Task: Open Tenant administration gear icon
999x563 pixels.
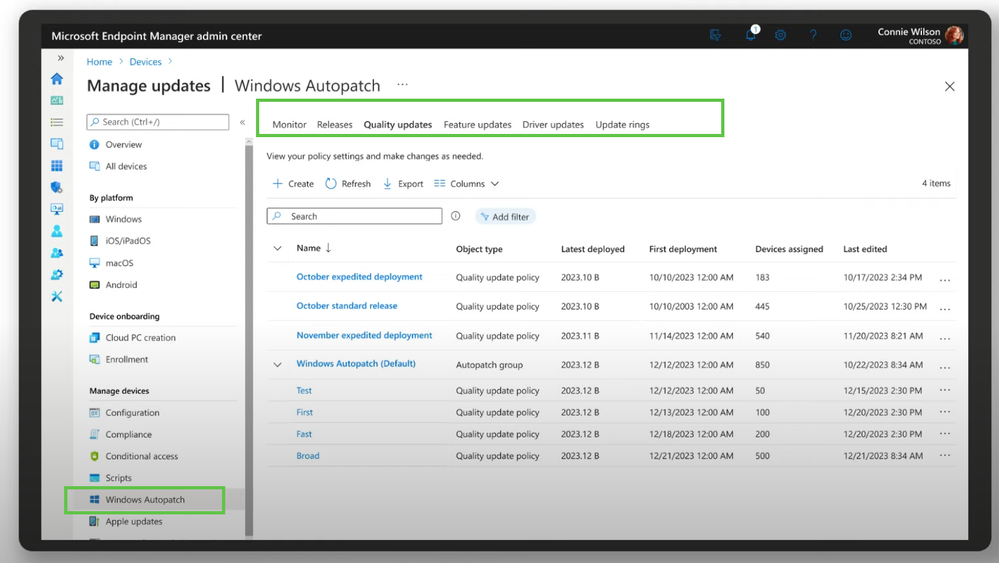Action: (x=57, y=274)
